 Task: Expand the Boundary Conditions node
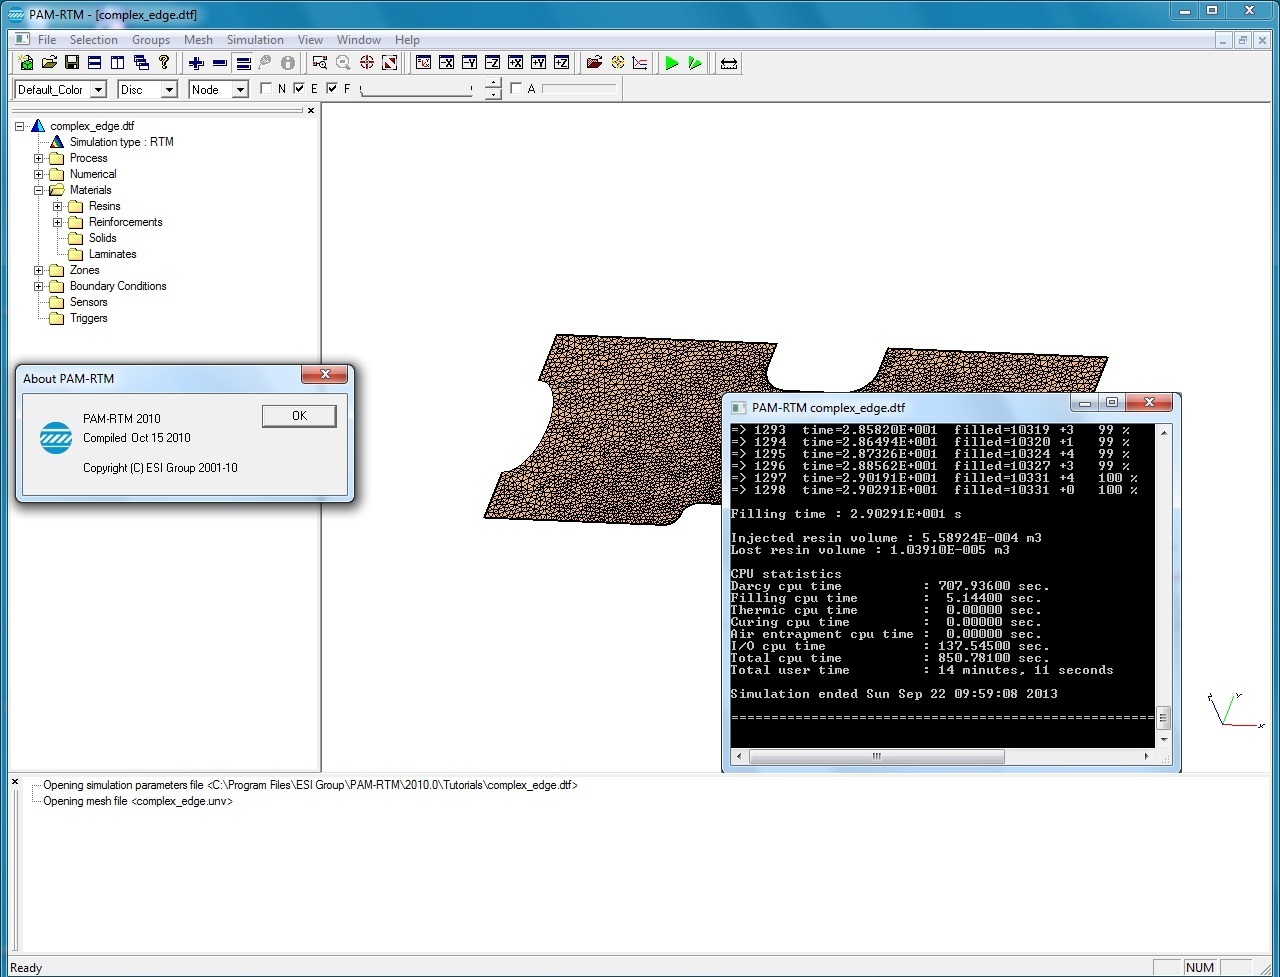[x=39, y=286]
